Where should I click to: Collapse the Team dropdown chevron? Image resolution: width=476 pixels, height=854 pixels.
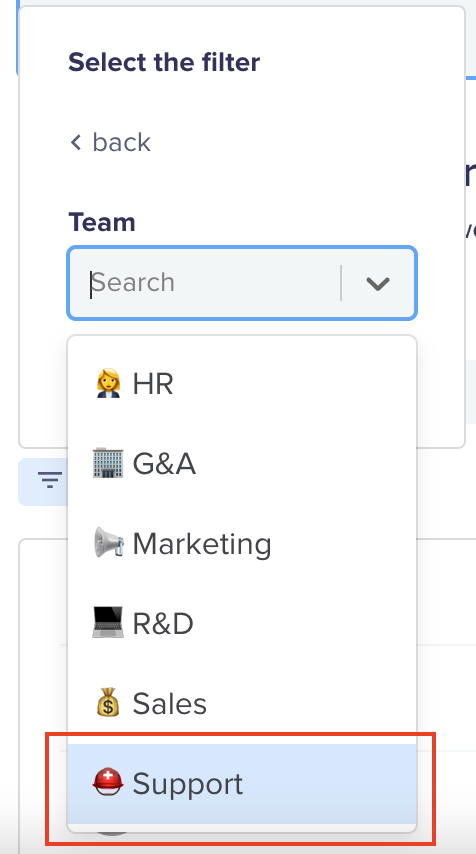[378, 283]
